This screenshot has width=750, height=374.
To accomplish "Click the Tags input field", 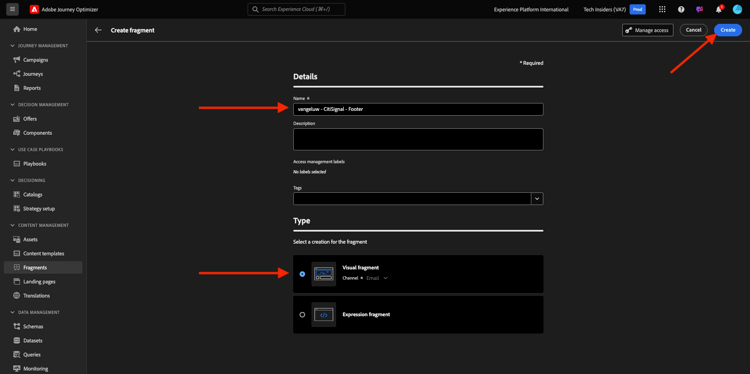I will (412, 198).
